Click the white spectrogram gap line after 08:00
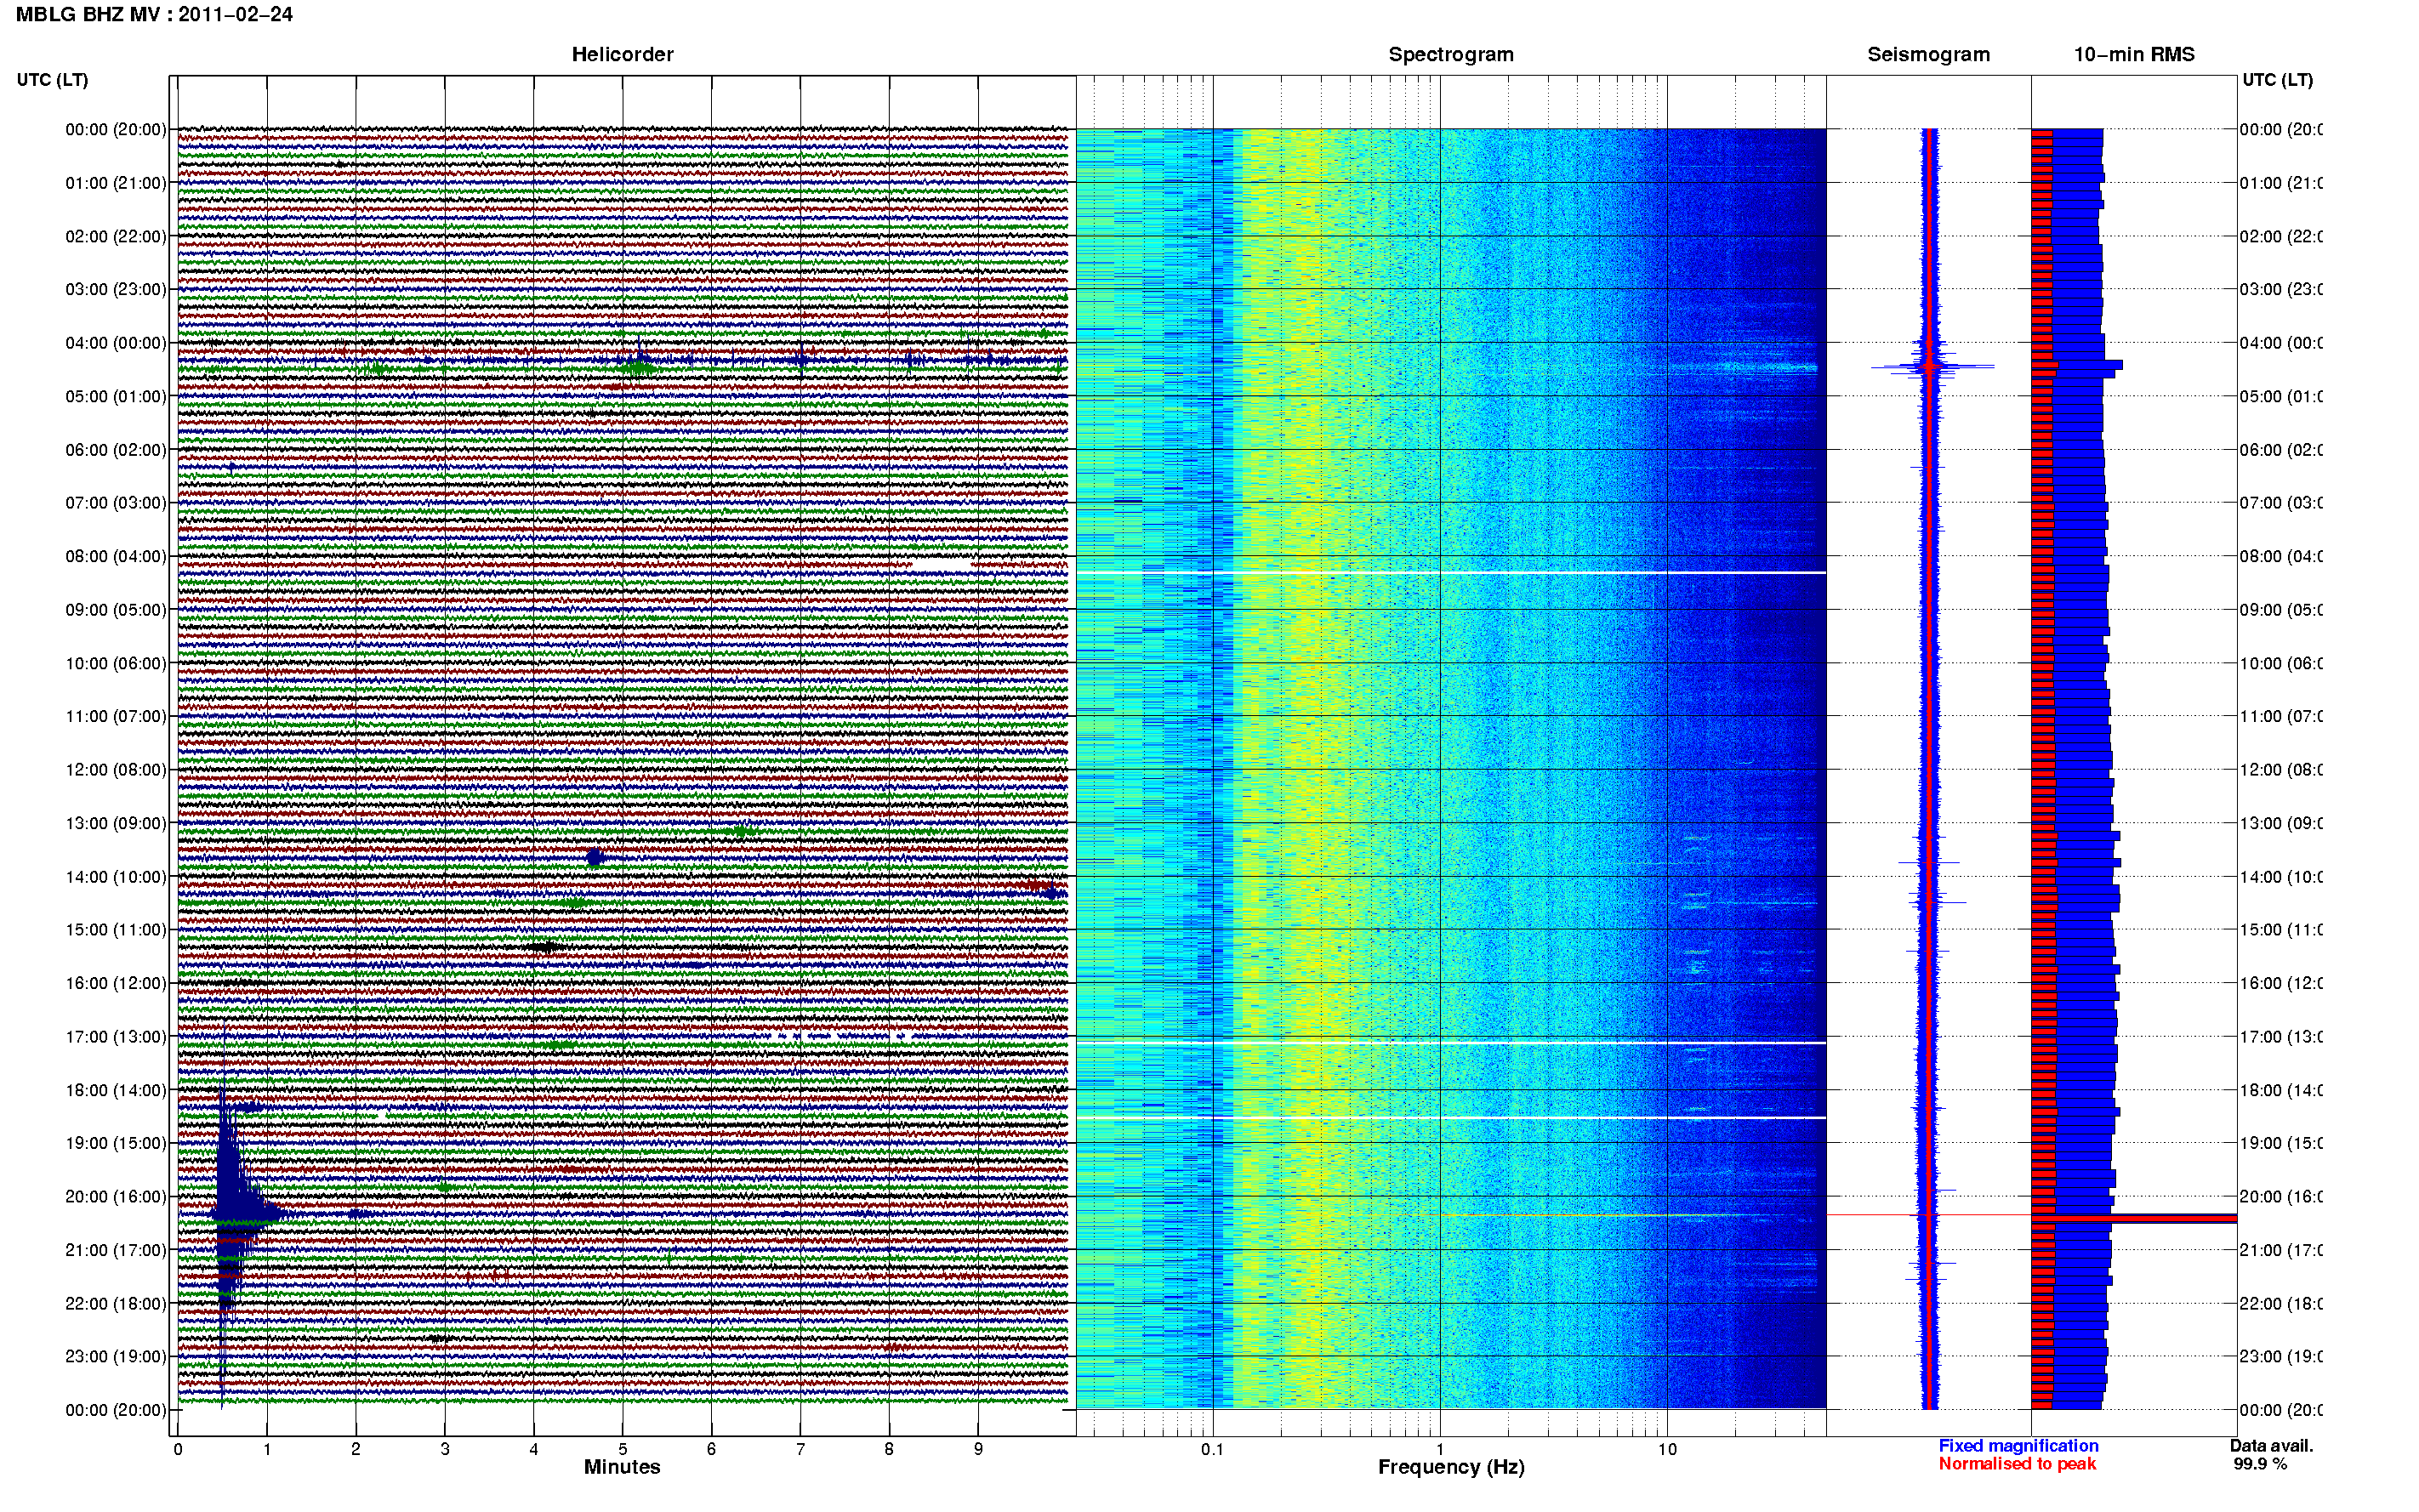The image size is (2419, 1512). tap(1451, 573)
